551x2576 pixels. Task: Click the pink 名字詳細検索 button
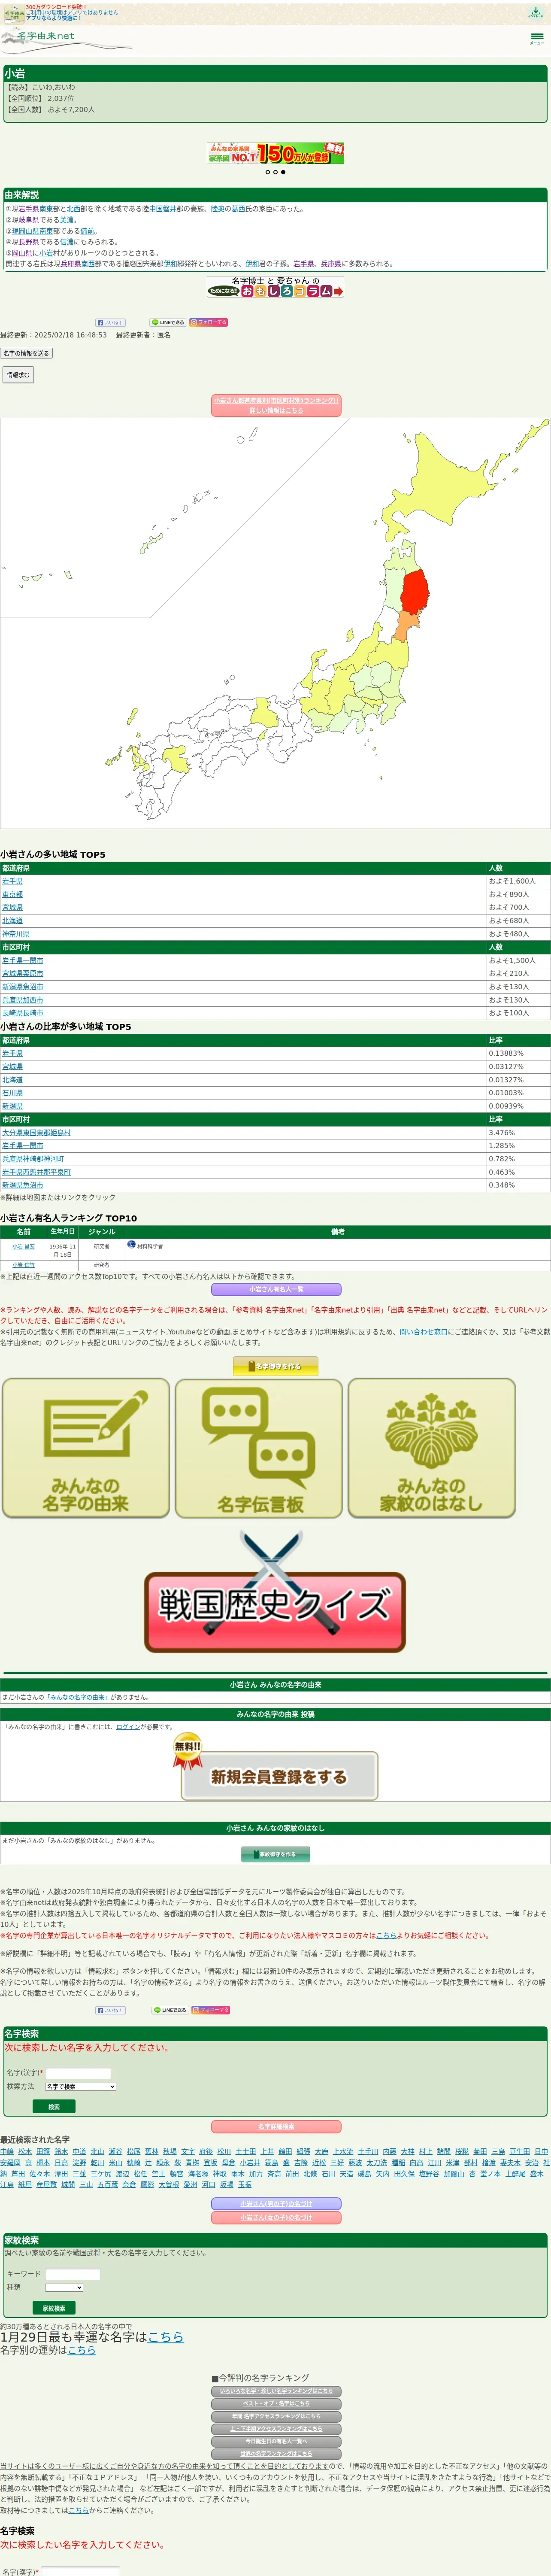pos(275,2127)
